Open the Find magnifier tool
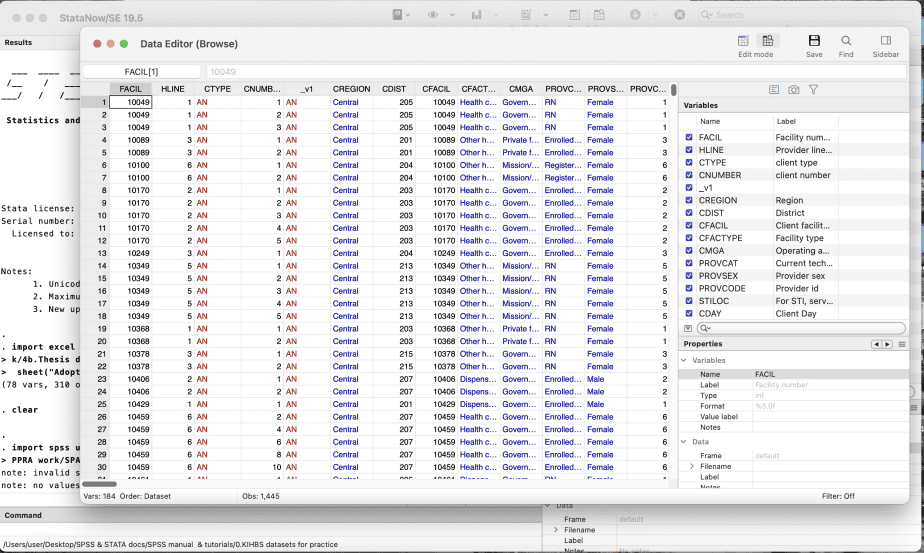924x553 pixels. click(846, 41)
